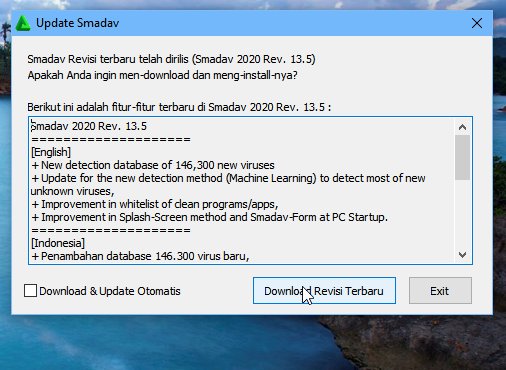Click line "Improvement in whitelist of clean programs/apps"
Screen dimensions: 506x370
point(155,204)
